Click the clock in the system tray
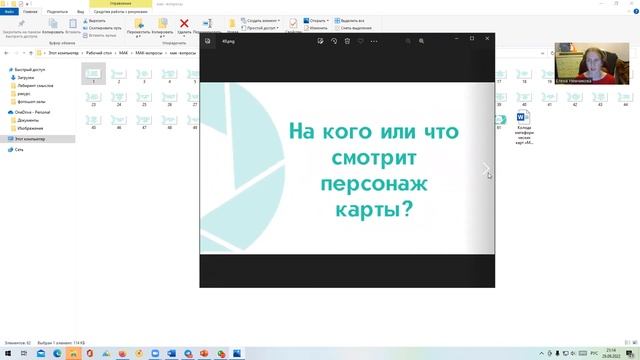The image size is (640, 360). coord(611,353)
